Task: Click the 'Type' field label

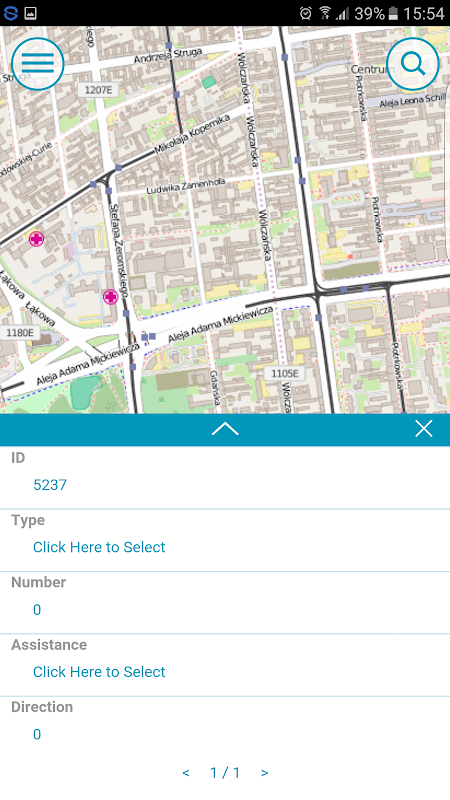Action: [x=28, y=520]
